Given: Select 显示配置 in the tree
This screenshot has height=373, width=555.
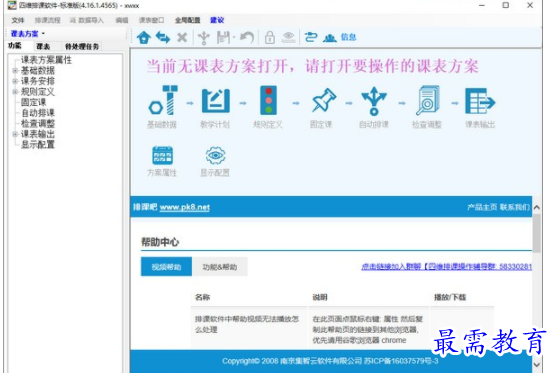Looking at the screenshot, I should point(38,145).
